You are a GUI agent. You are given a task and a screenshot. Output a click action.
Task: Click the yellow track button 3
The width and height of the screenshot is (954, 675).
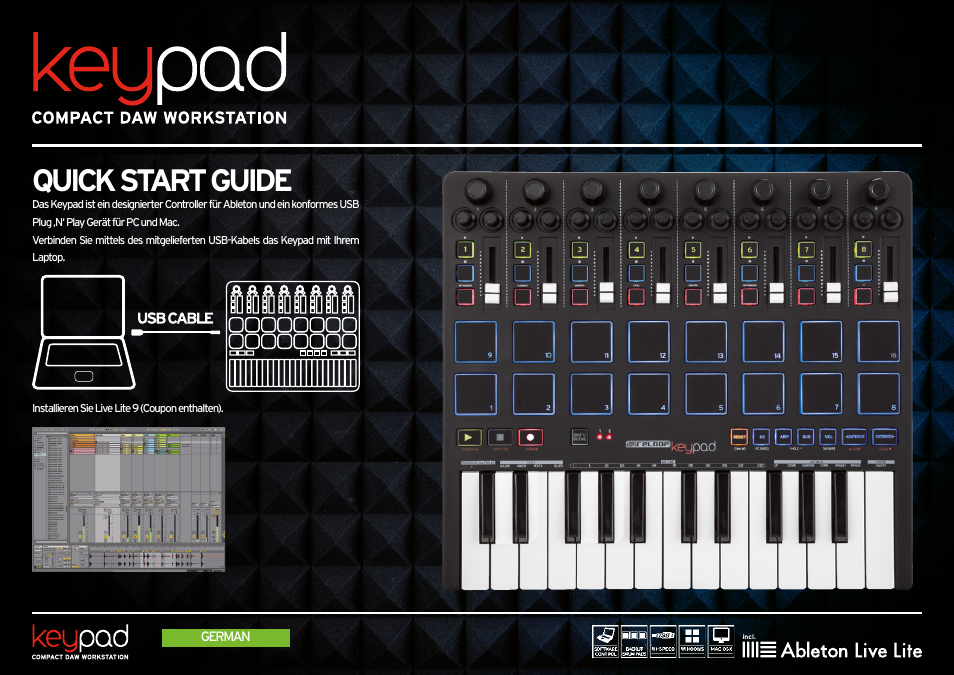coord(579,249)
